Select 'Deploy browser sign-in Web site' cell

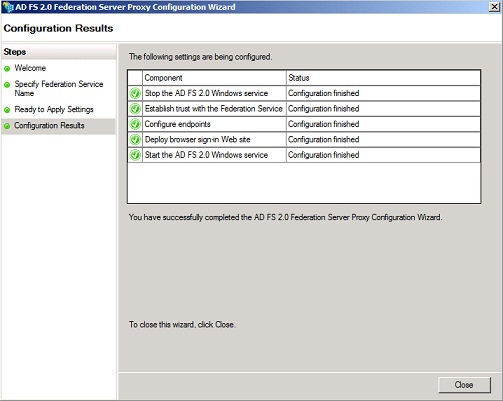pyautogui.click(x=214, y=139)
